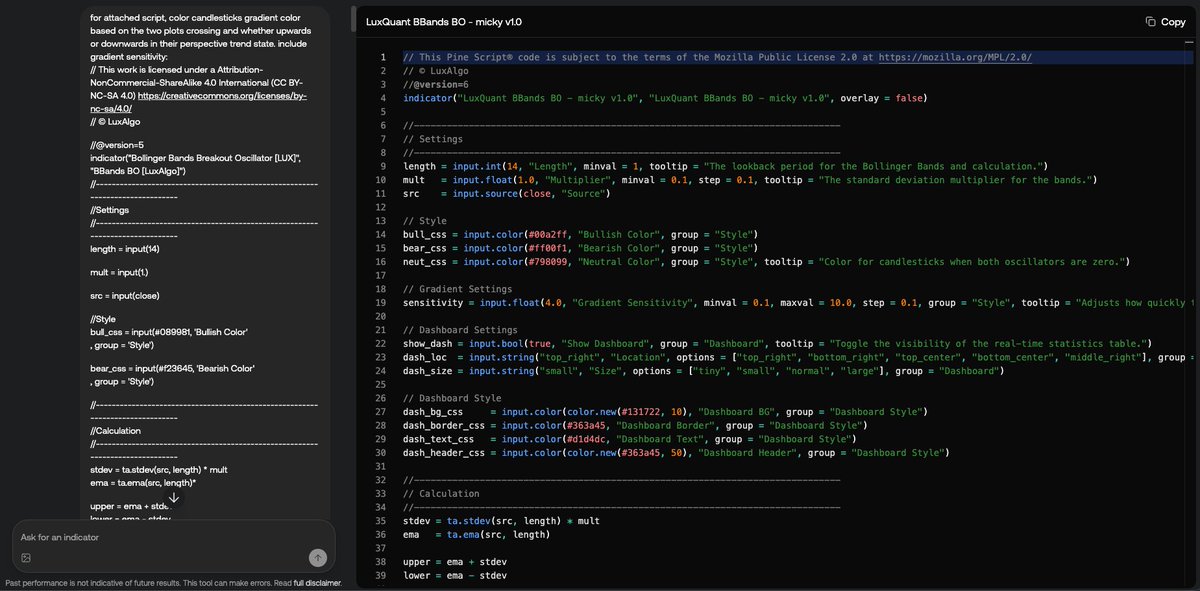Open the mozilla.org/MPL/2.0 link in code
Viewport: 1200px width, 591px height.
point(955,57)
